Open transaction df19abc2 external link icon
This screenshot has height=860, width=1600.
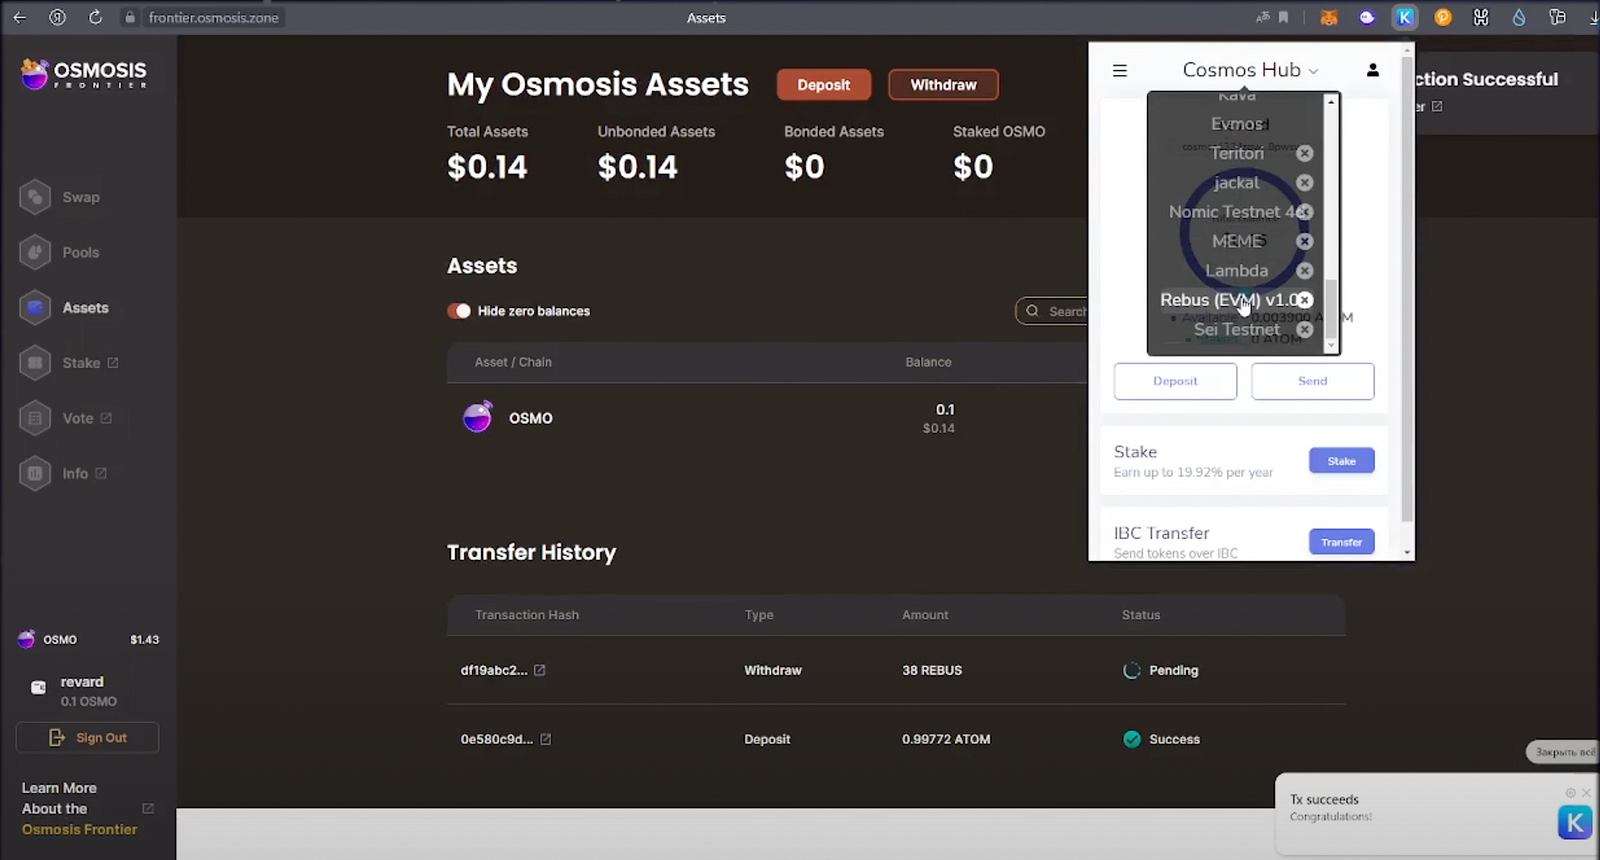point(540,670)
